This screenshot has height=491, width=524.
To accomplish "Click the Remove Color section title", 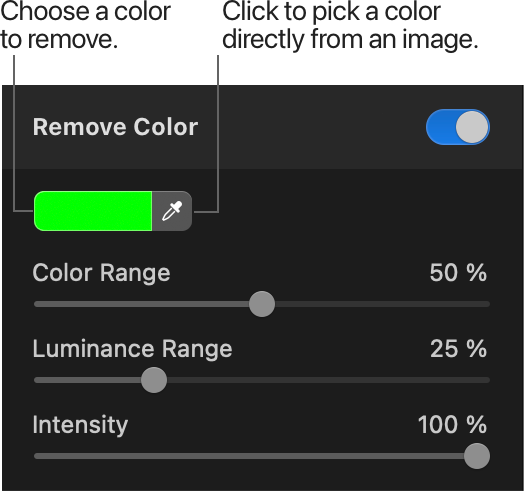I will point(115,127).
